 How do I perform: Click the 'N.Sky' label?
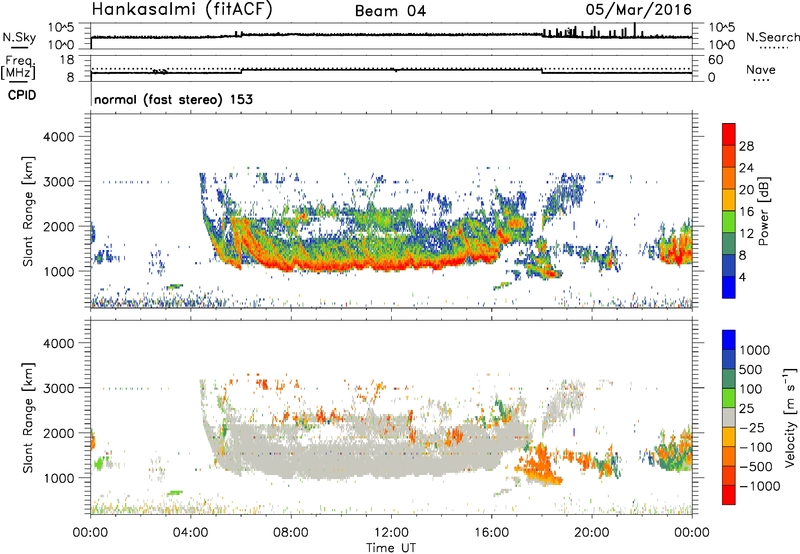coord(19,37)
